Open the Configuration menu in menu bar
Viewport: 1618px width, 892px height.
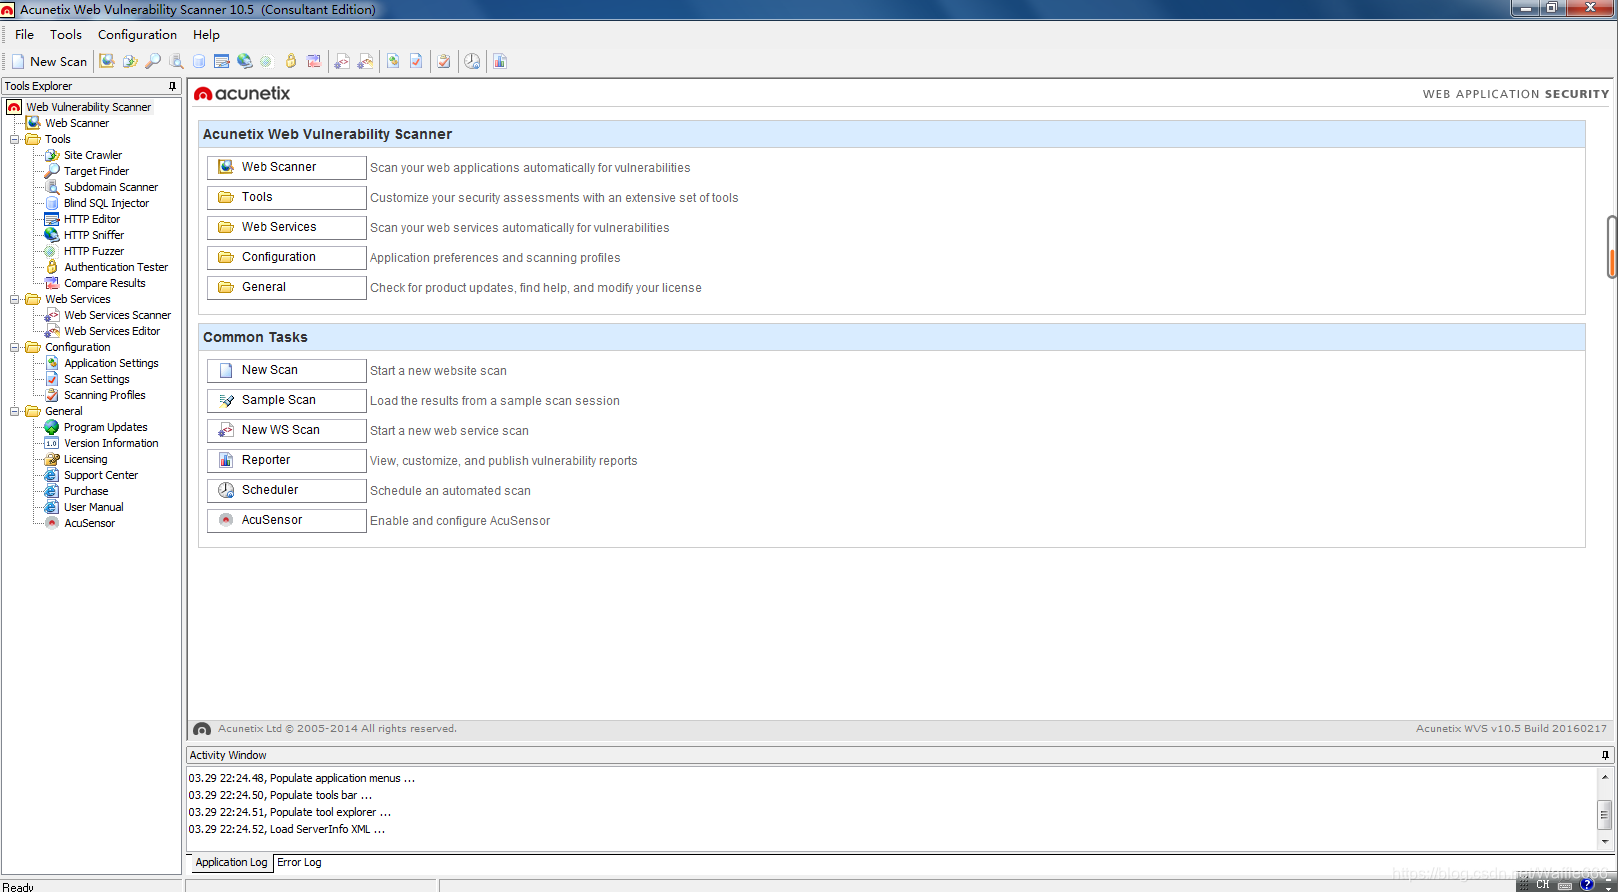pos(137,34)
